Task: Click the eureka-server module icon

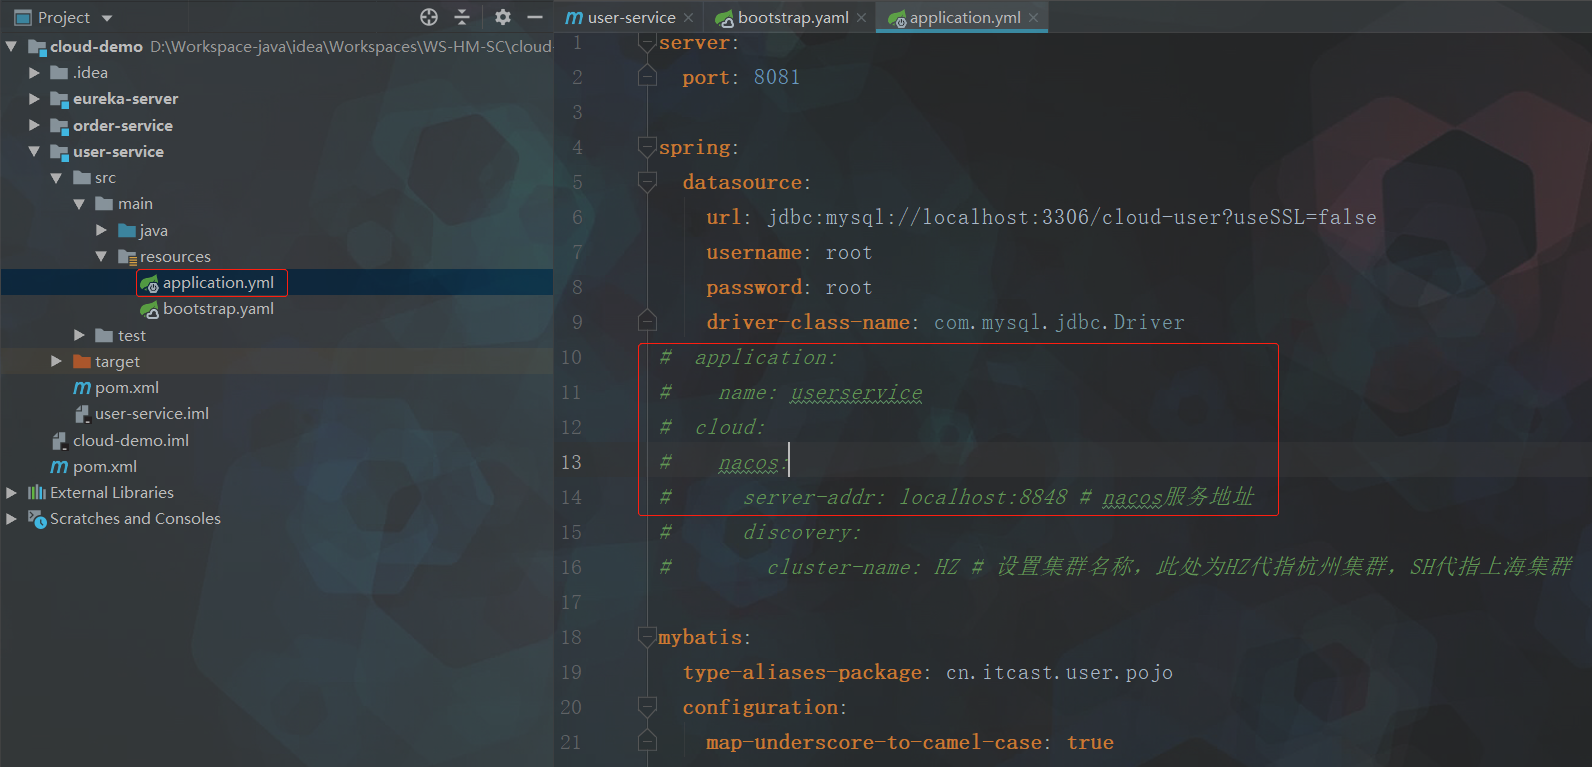Action: click(x=60, y=99)
